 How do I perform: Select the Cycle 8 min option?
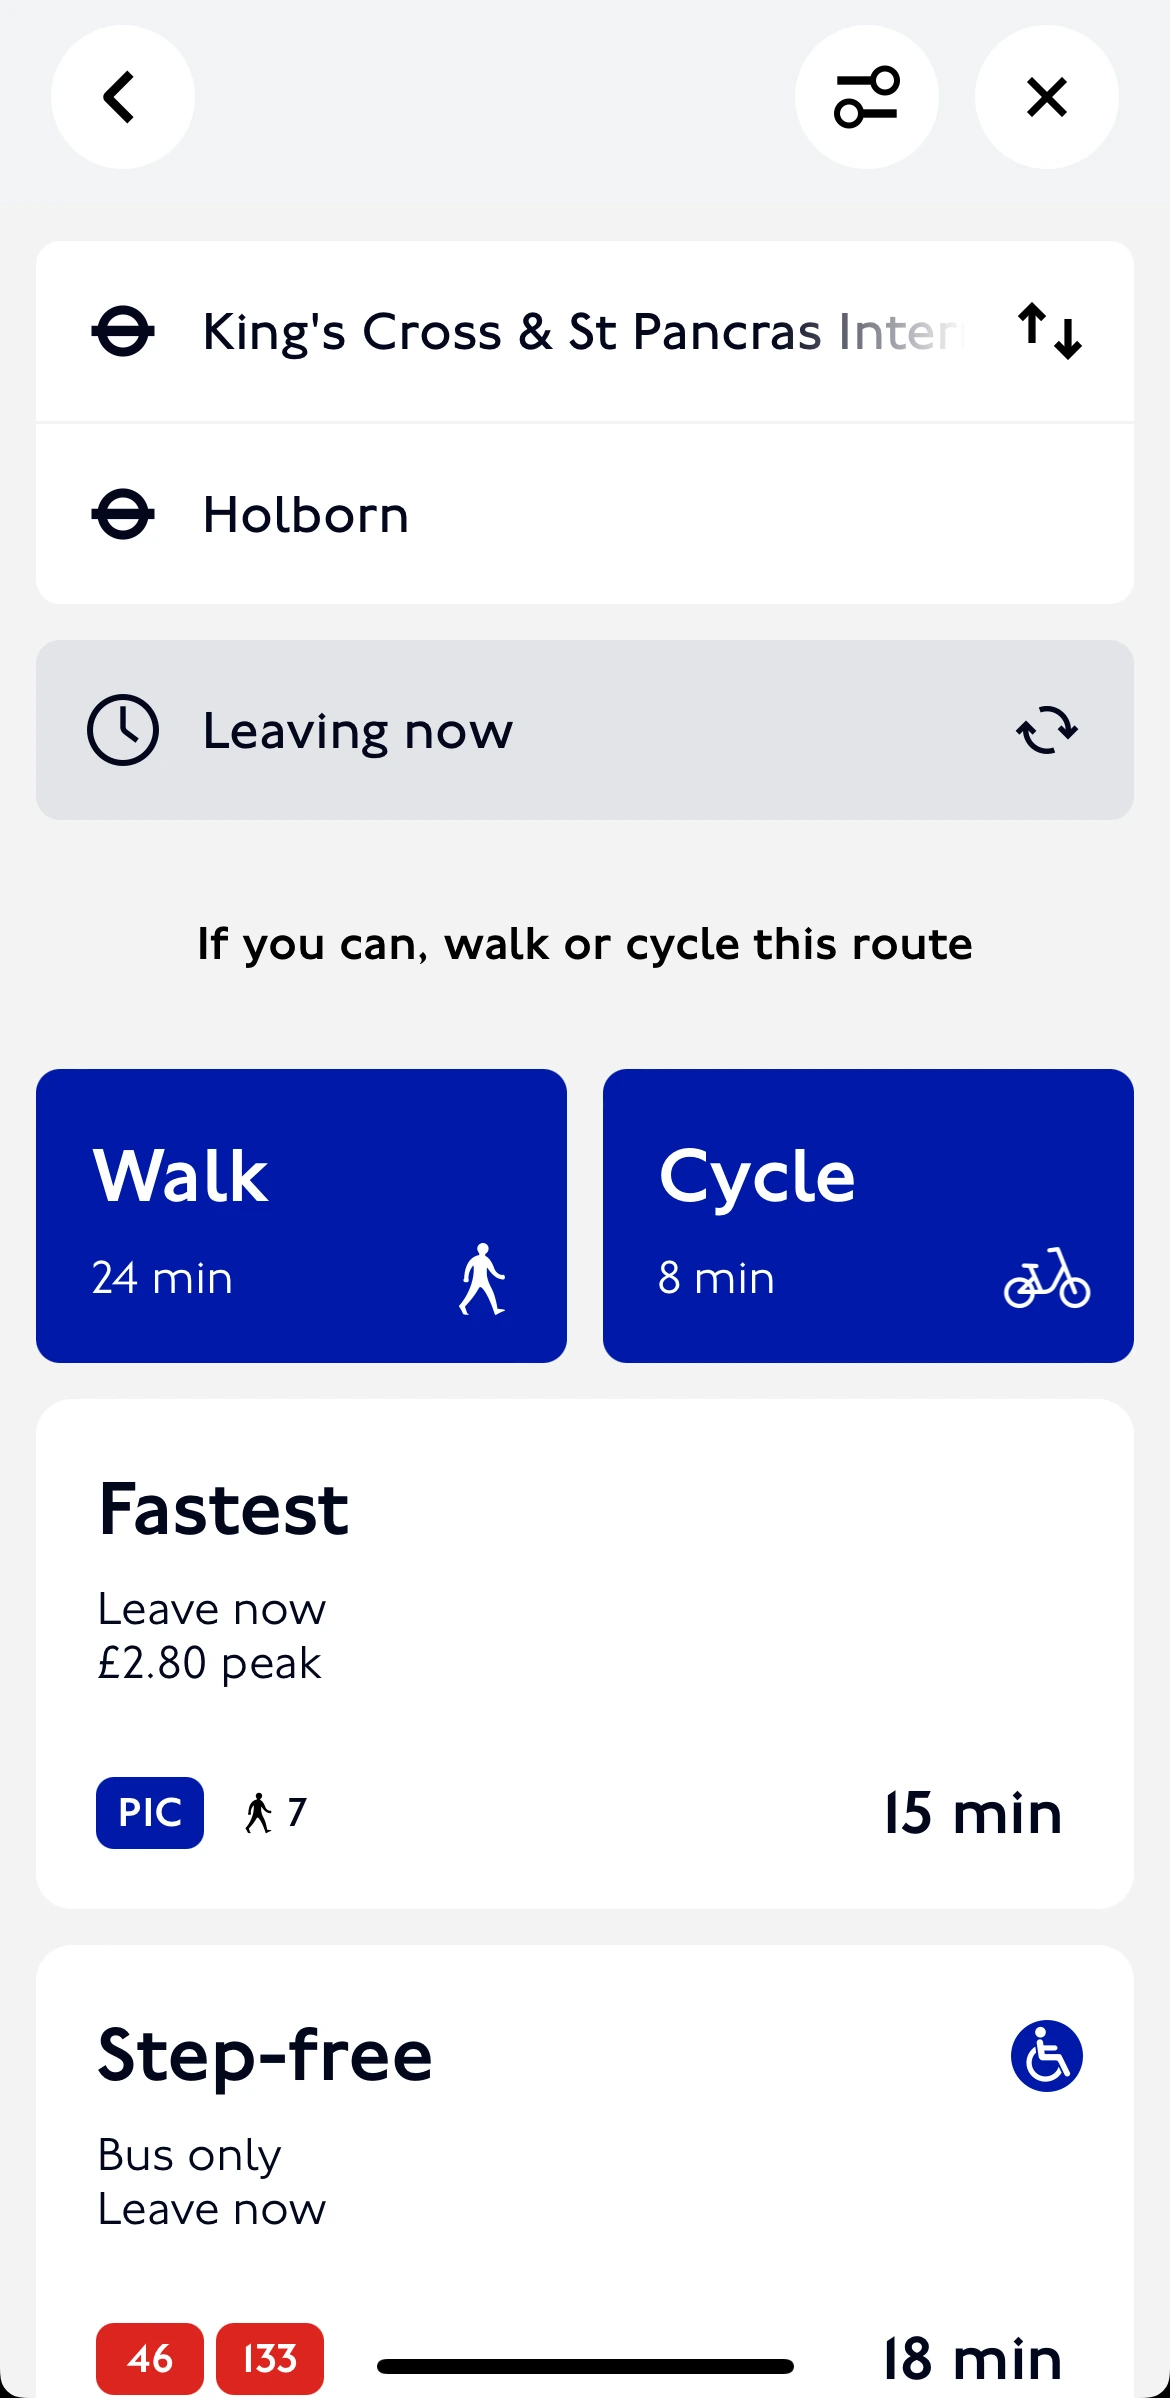point(867,1215)
